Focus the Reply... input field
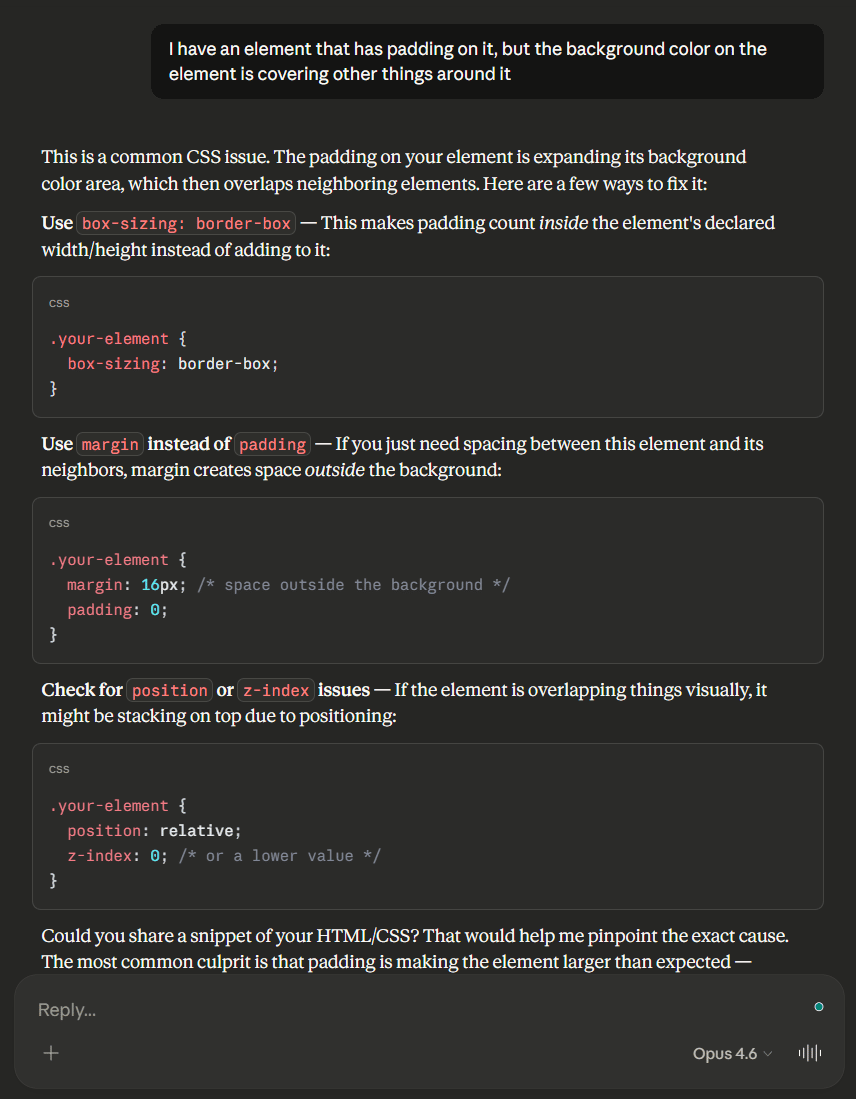This screenshot has width=856, height=1099. tap(400, 1010)
